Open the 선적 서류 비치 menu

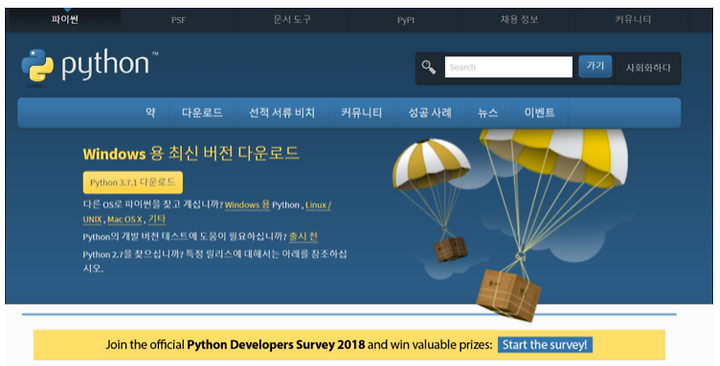282,113
